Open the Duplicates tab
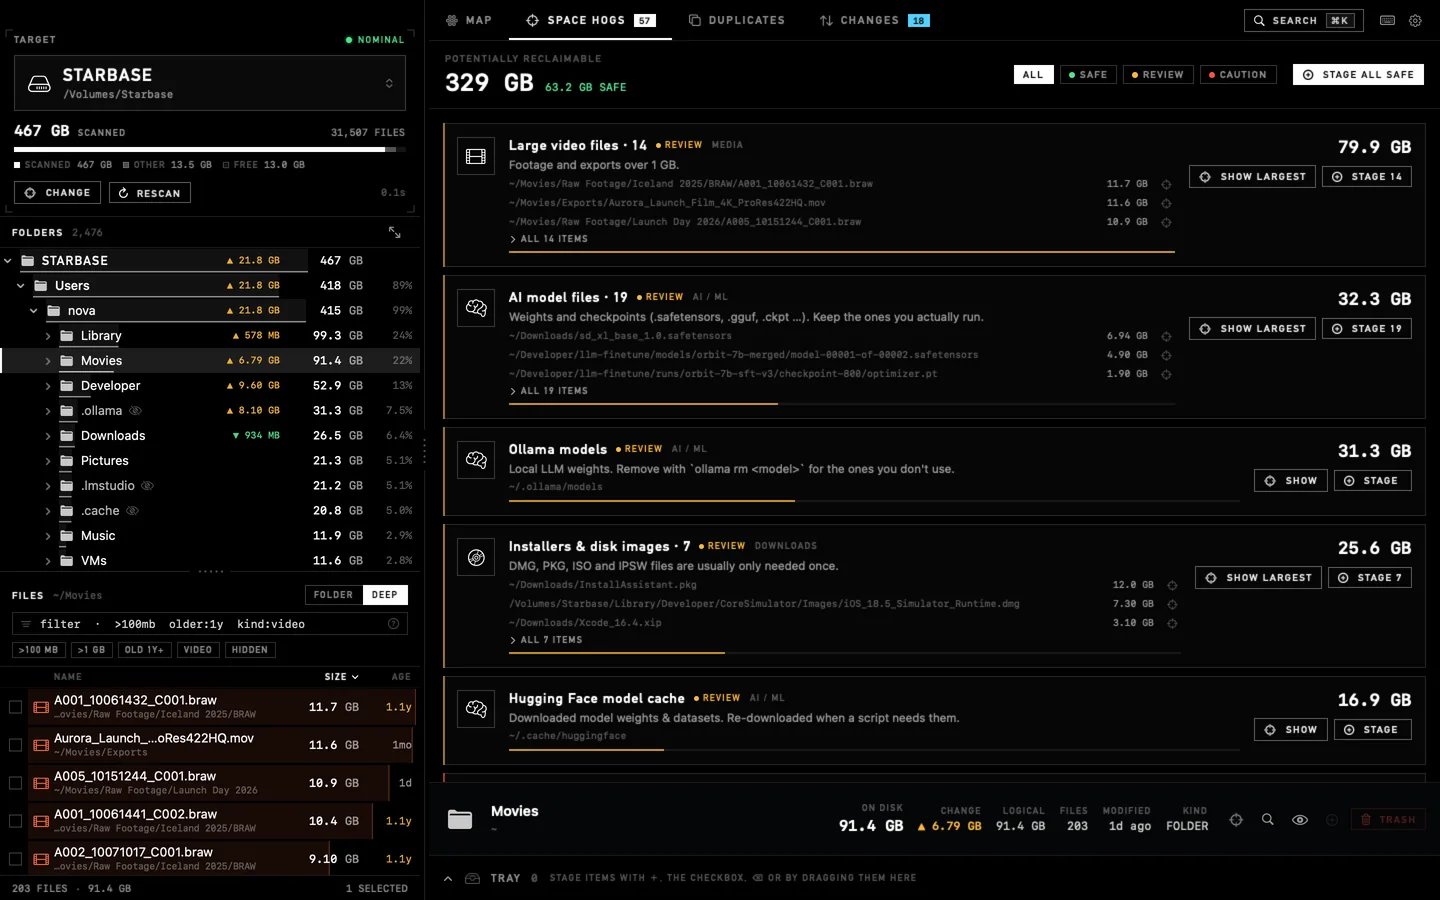 (737, 20)
